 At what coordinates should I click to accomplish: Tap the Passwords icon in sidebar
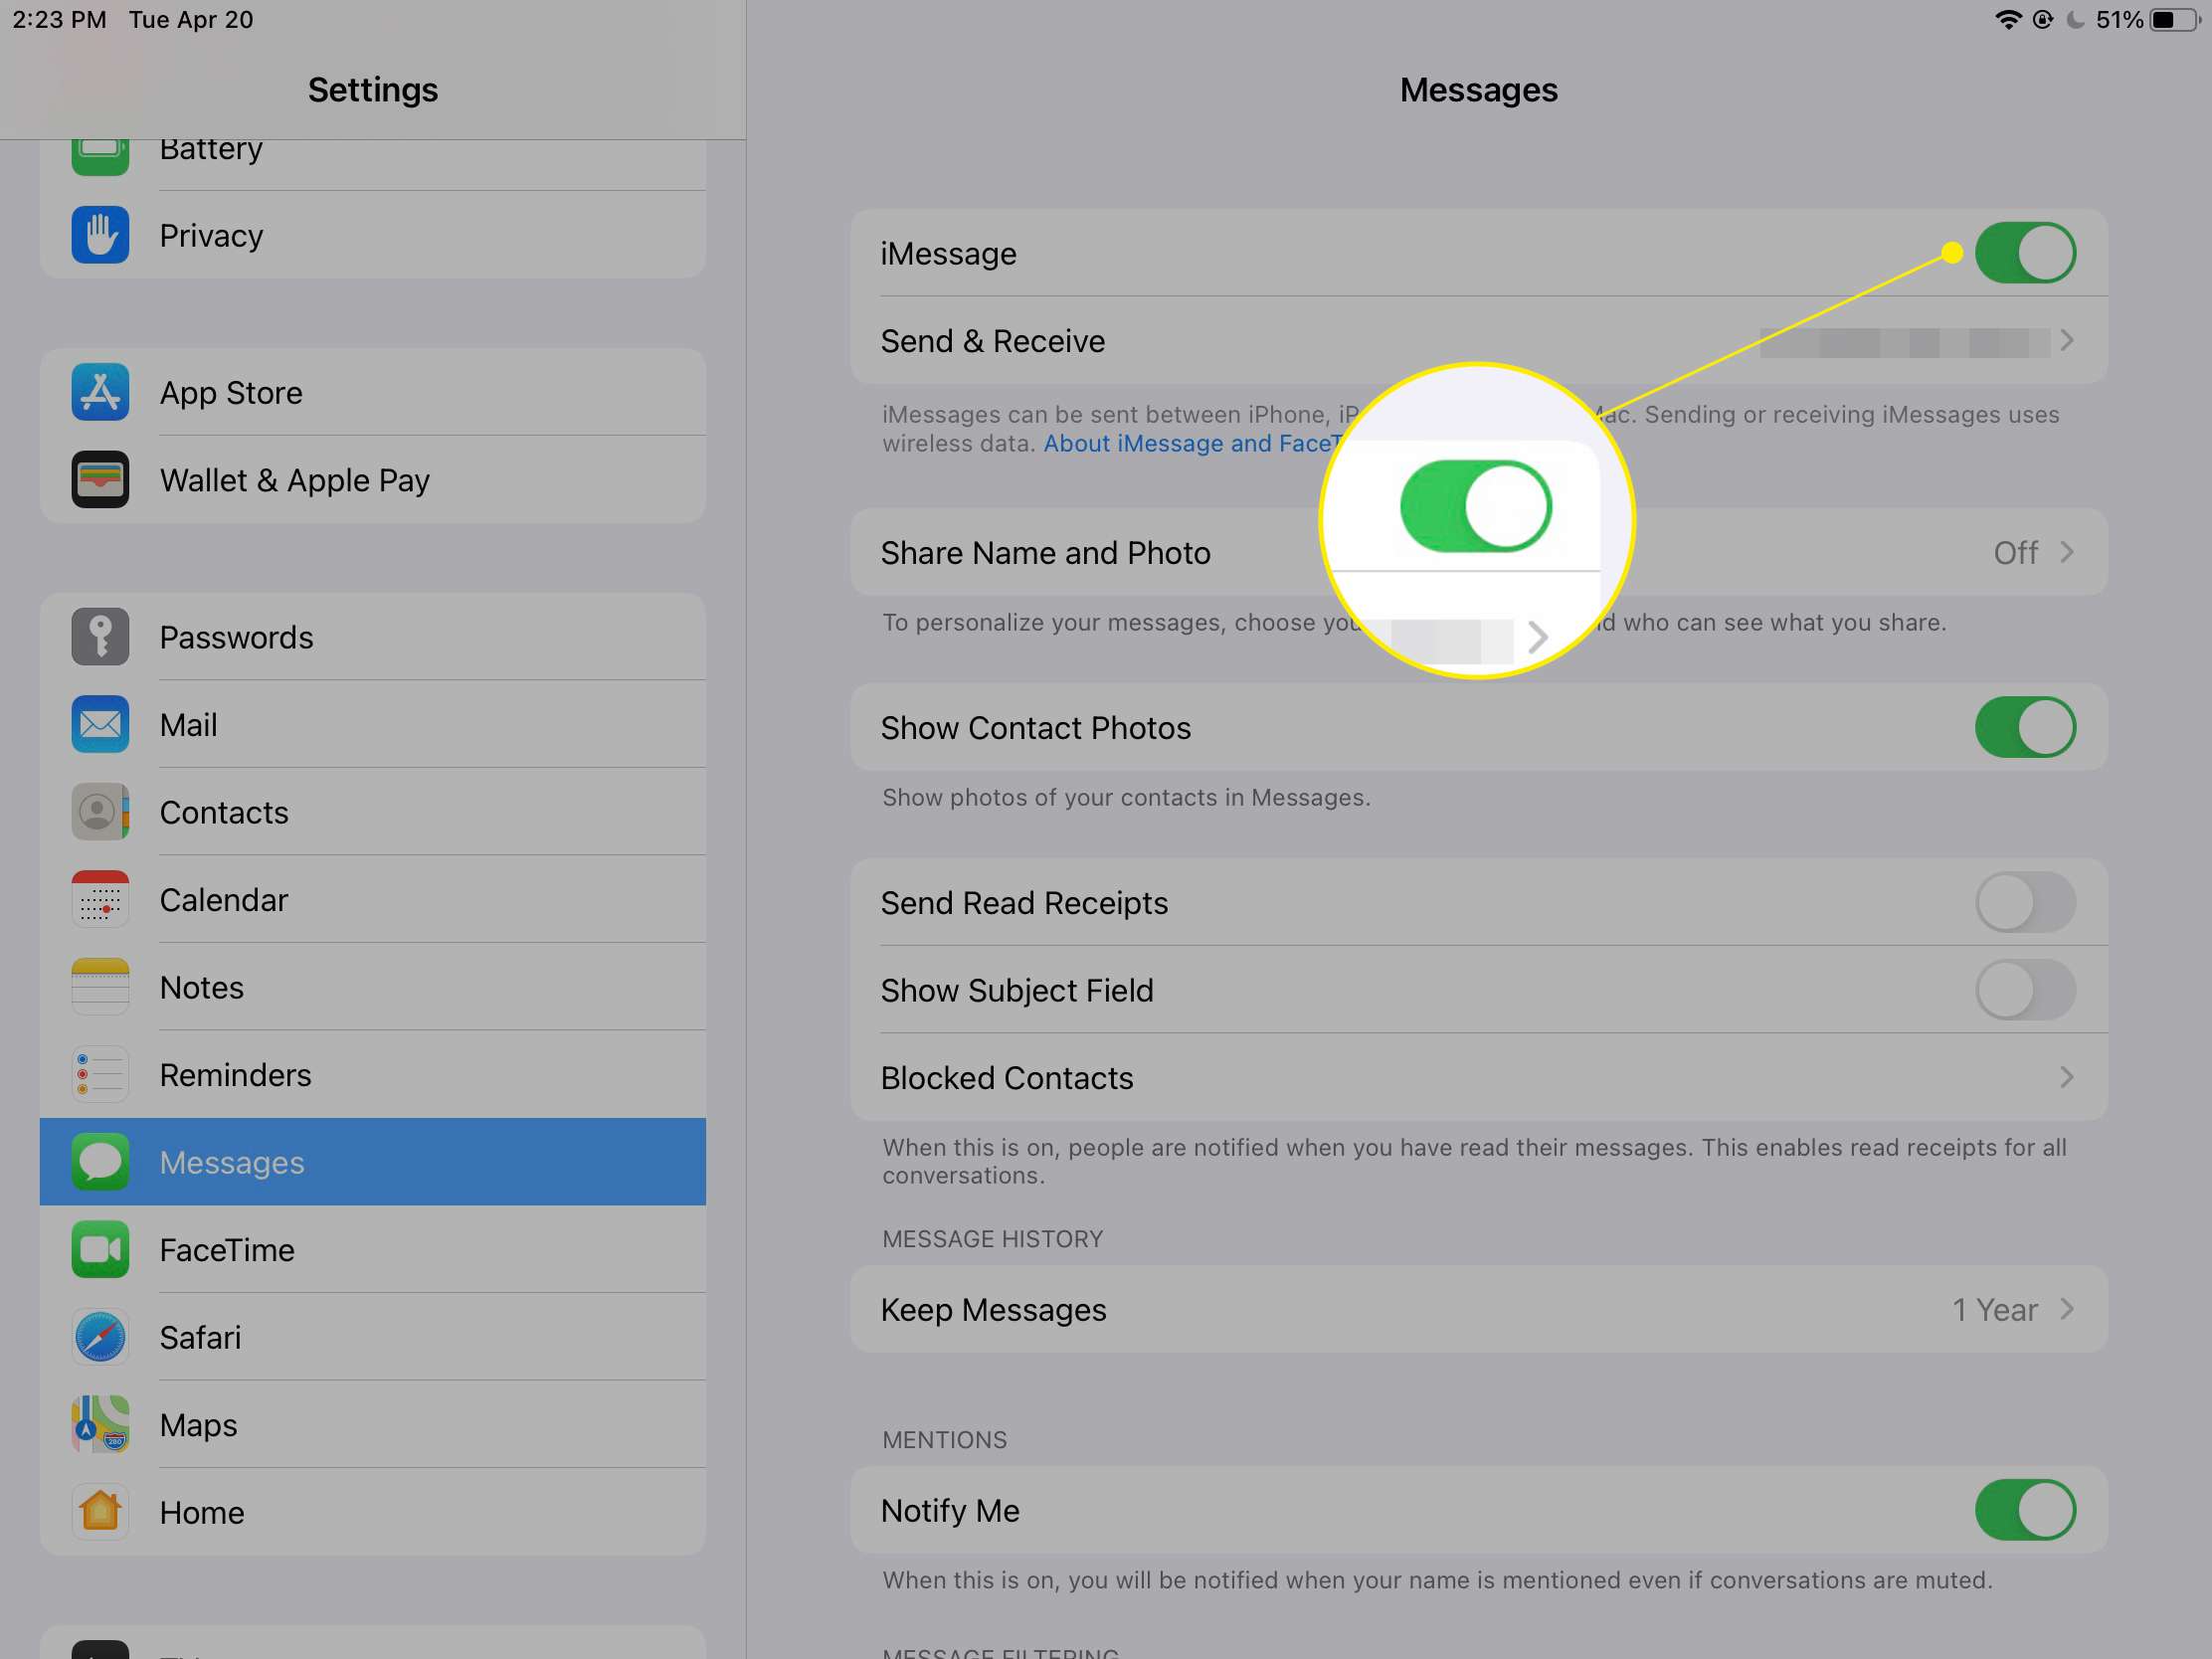(99, 637)
